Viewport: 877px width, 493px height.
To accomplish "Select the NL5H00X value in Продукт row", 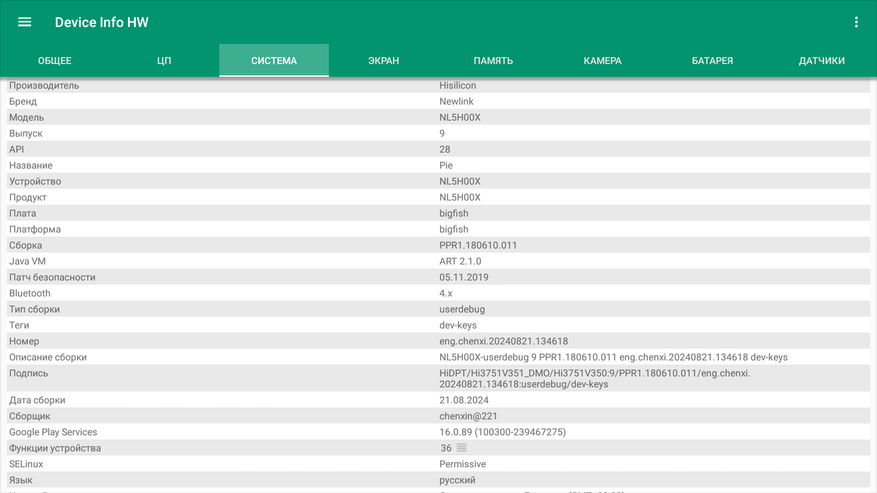I will (460, 198).
